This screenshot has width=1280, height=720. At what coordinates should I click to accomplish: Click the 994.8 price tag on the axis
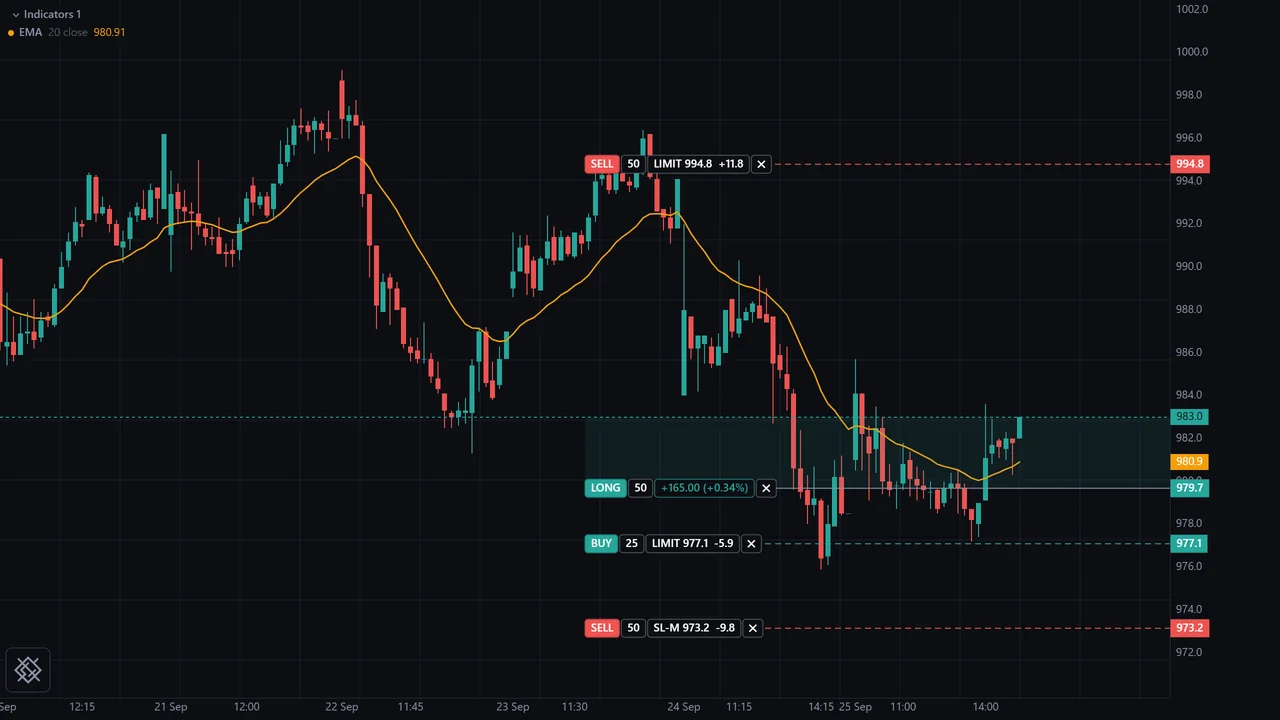[x=1190, y=164]
